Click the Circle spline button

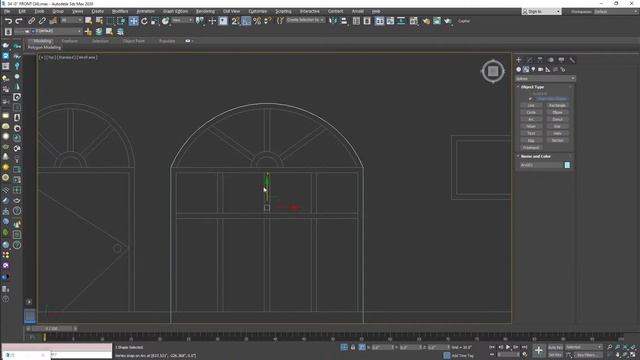(531, 112)
